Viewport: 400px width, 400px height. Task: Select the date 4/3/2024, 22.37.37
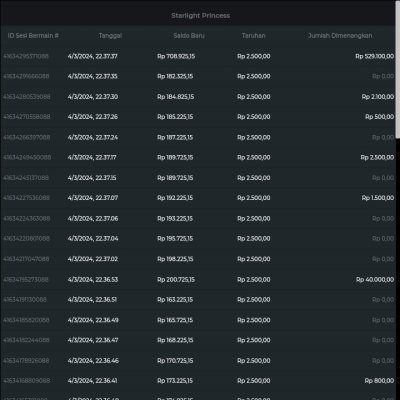tap(93, 56)
